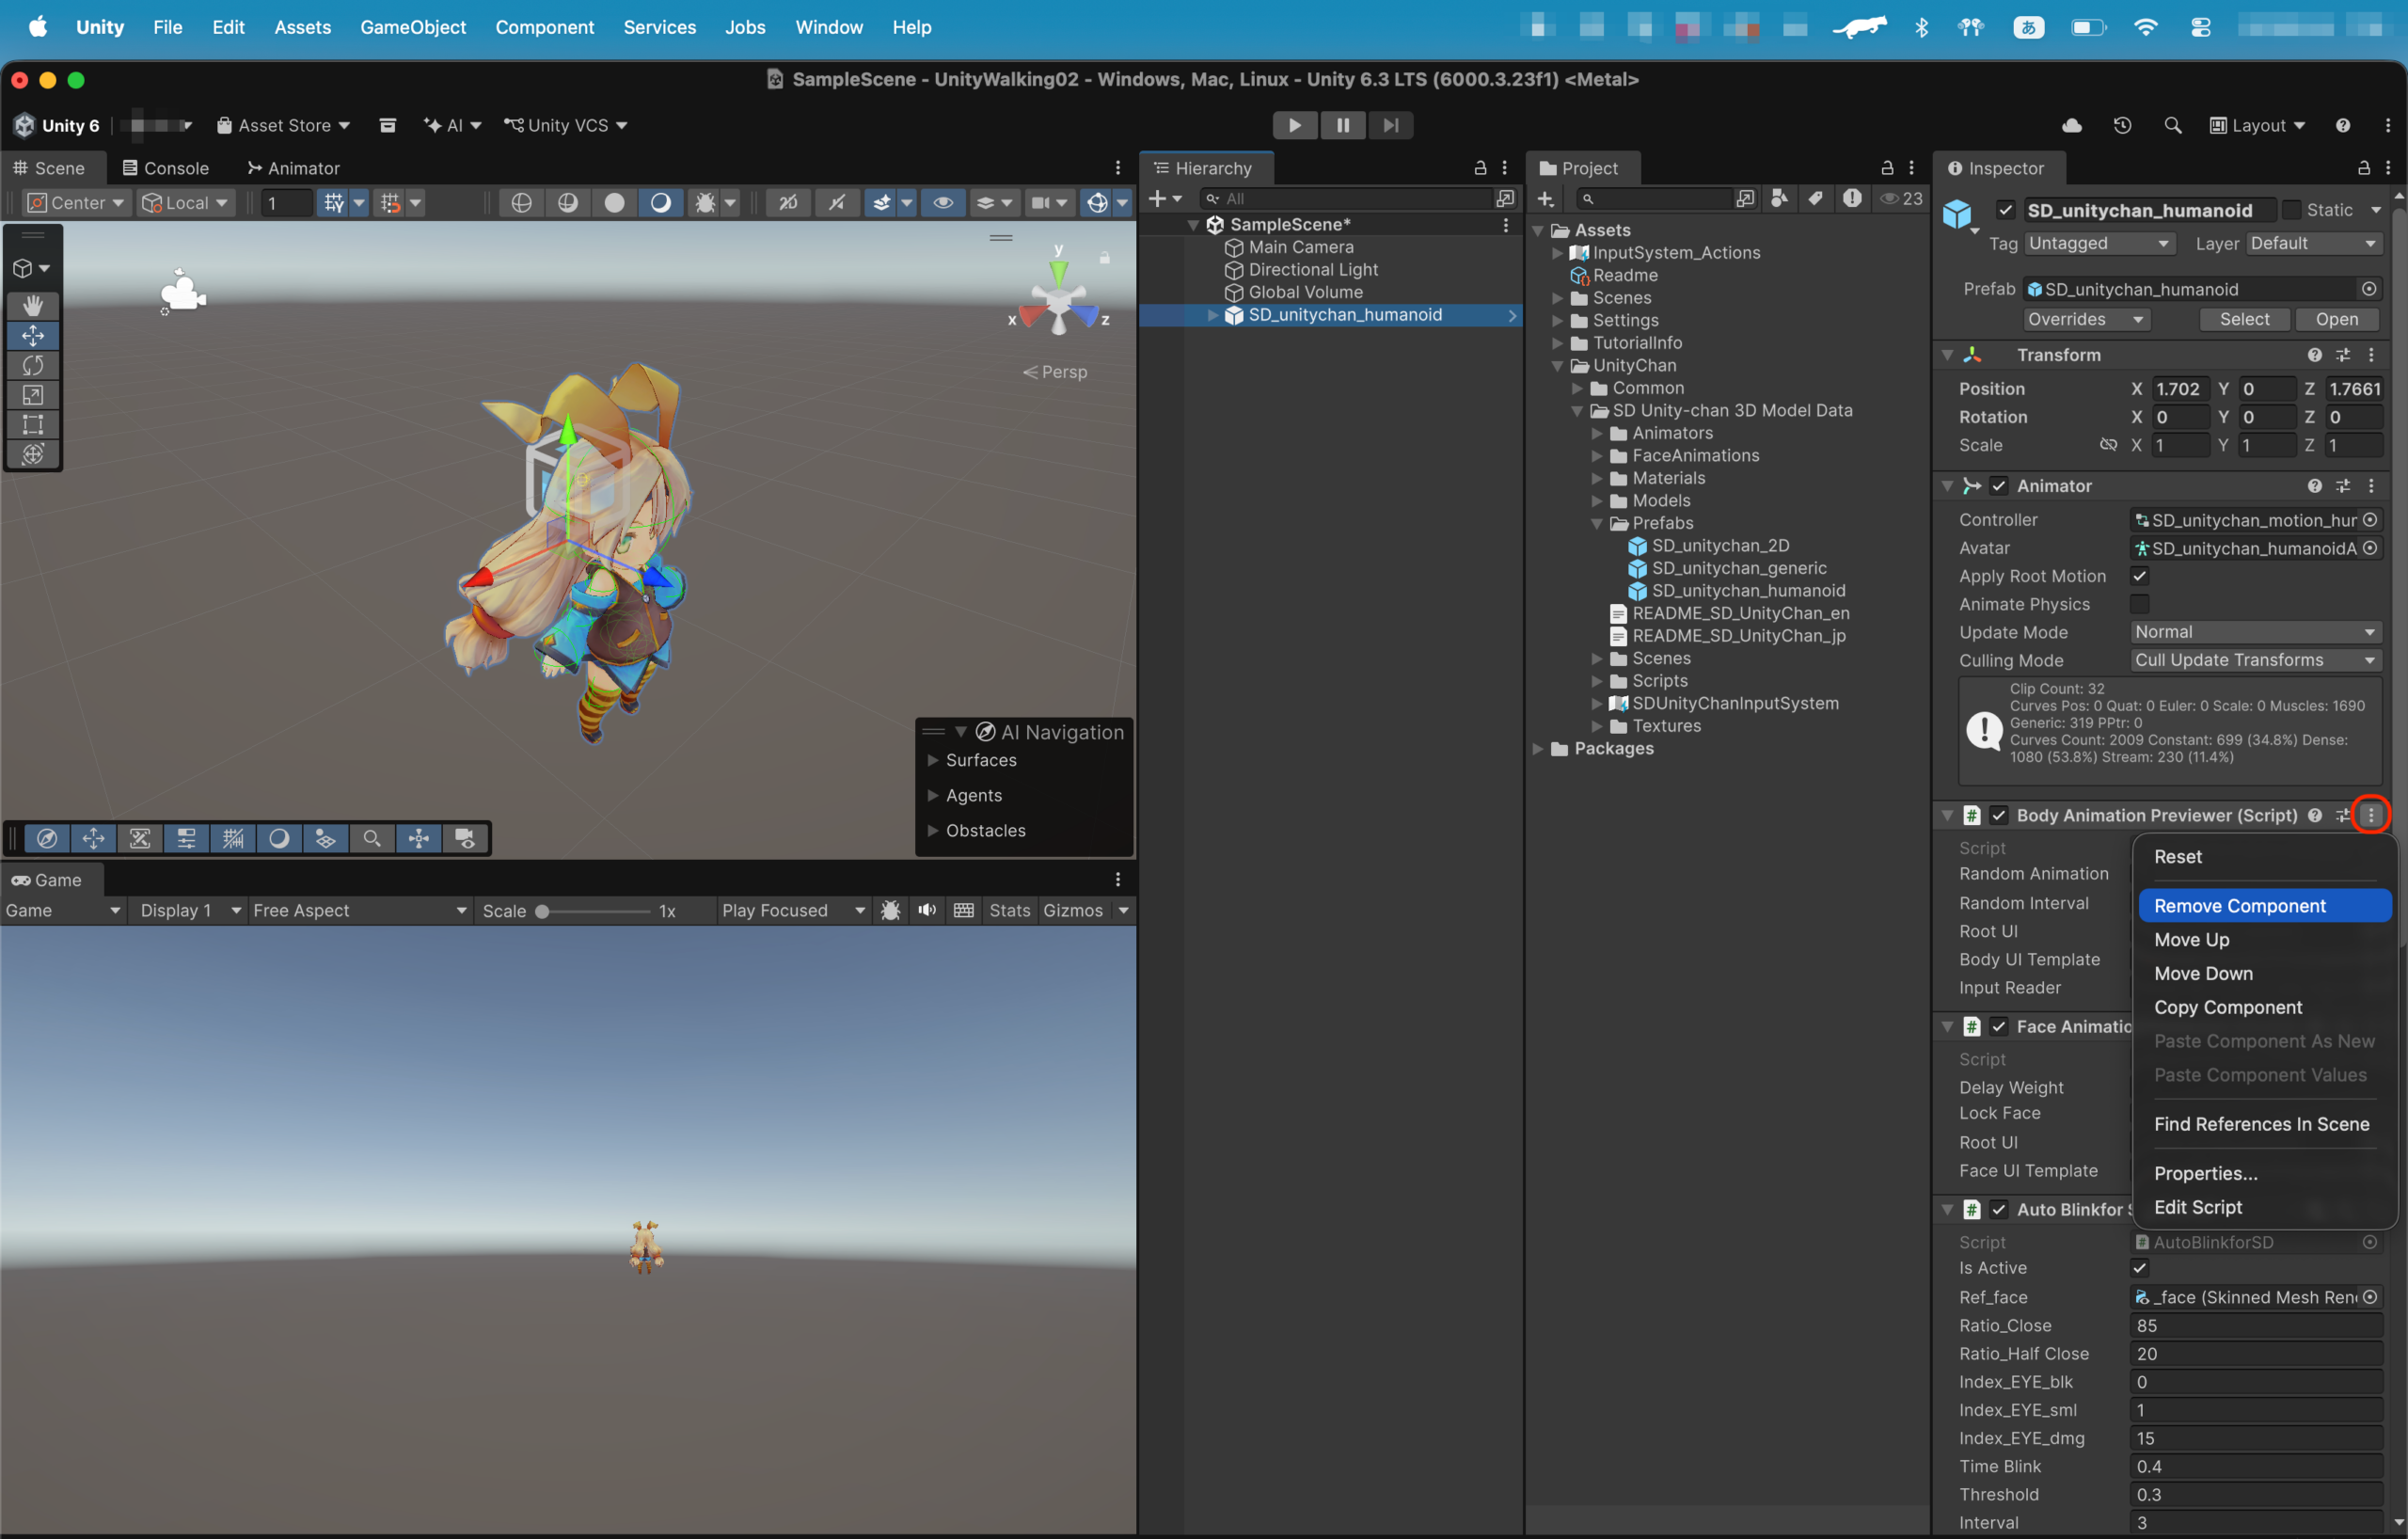Viewport: 2408px width, 1539px height.
Task: Switch to the Console tab
Action: coord(166,168)
